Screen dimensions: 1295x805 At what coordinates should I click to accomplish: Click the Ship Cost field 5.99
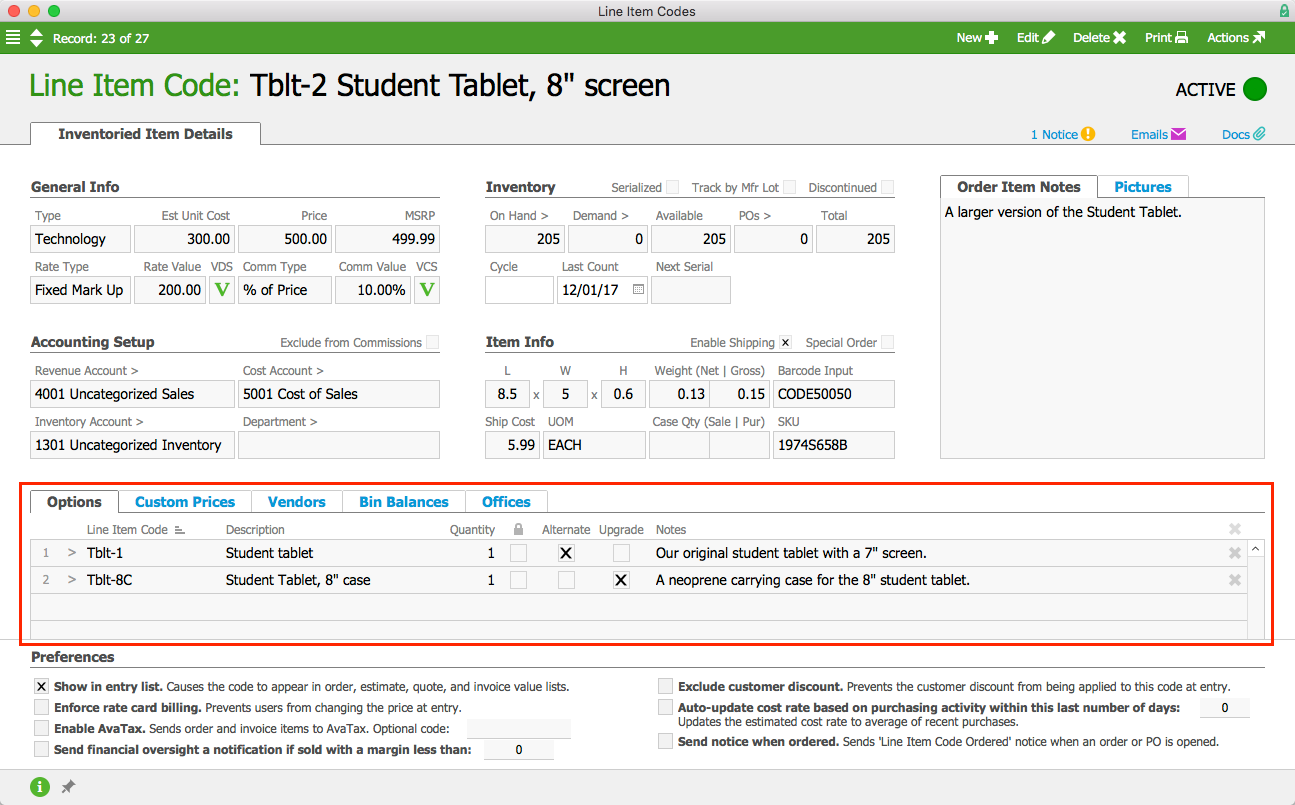coord(512,445)
